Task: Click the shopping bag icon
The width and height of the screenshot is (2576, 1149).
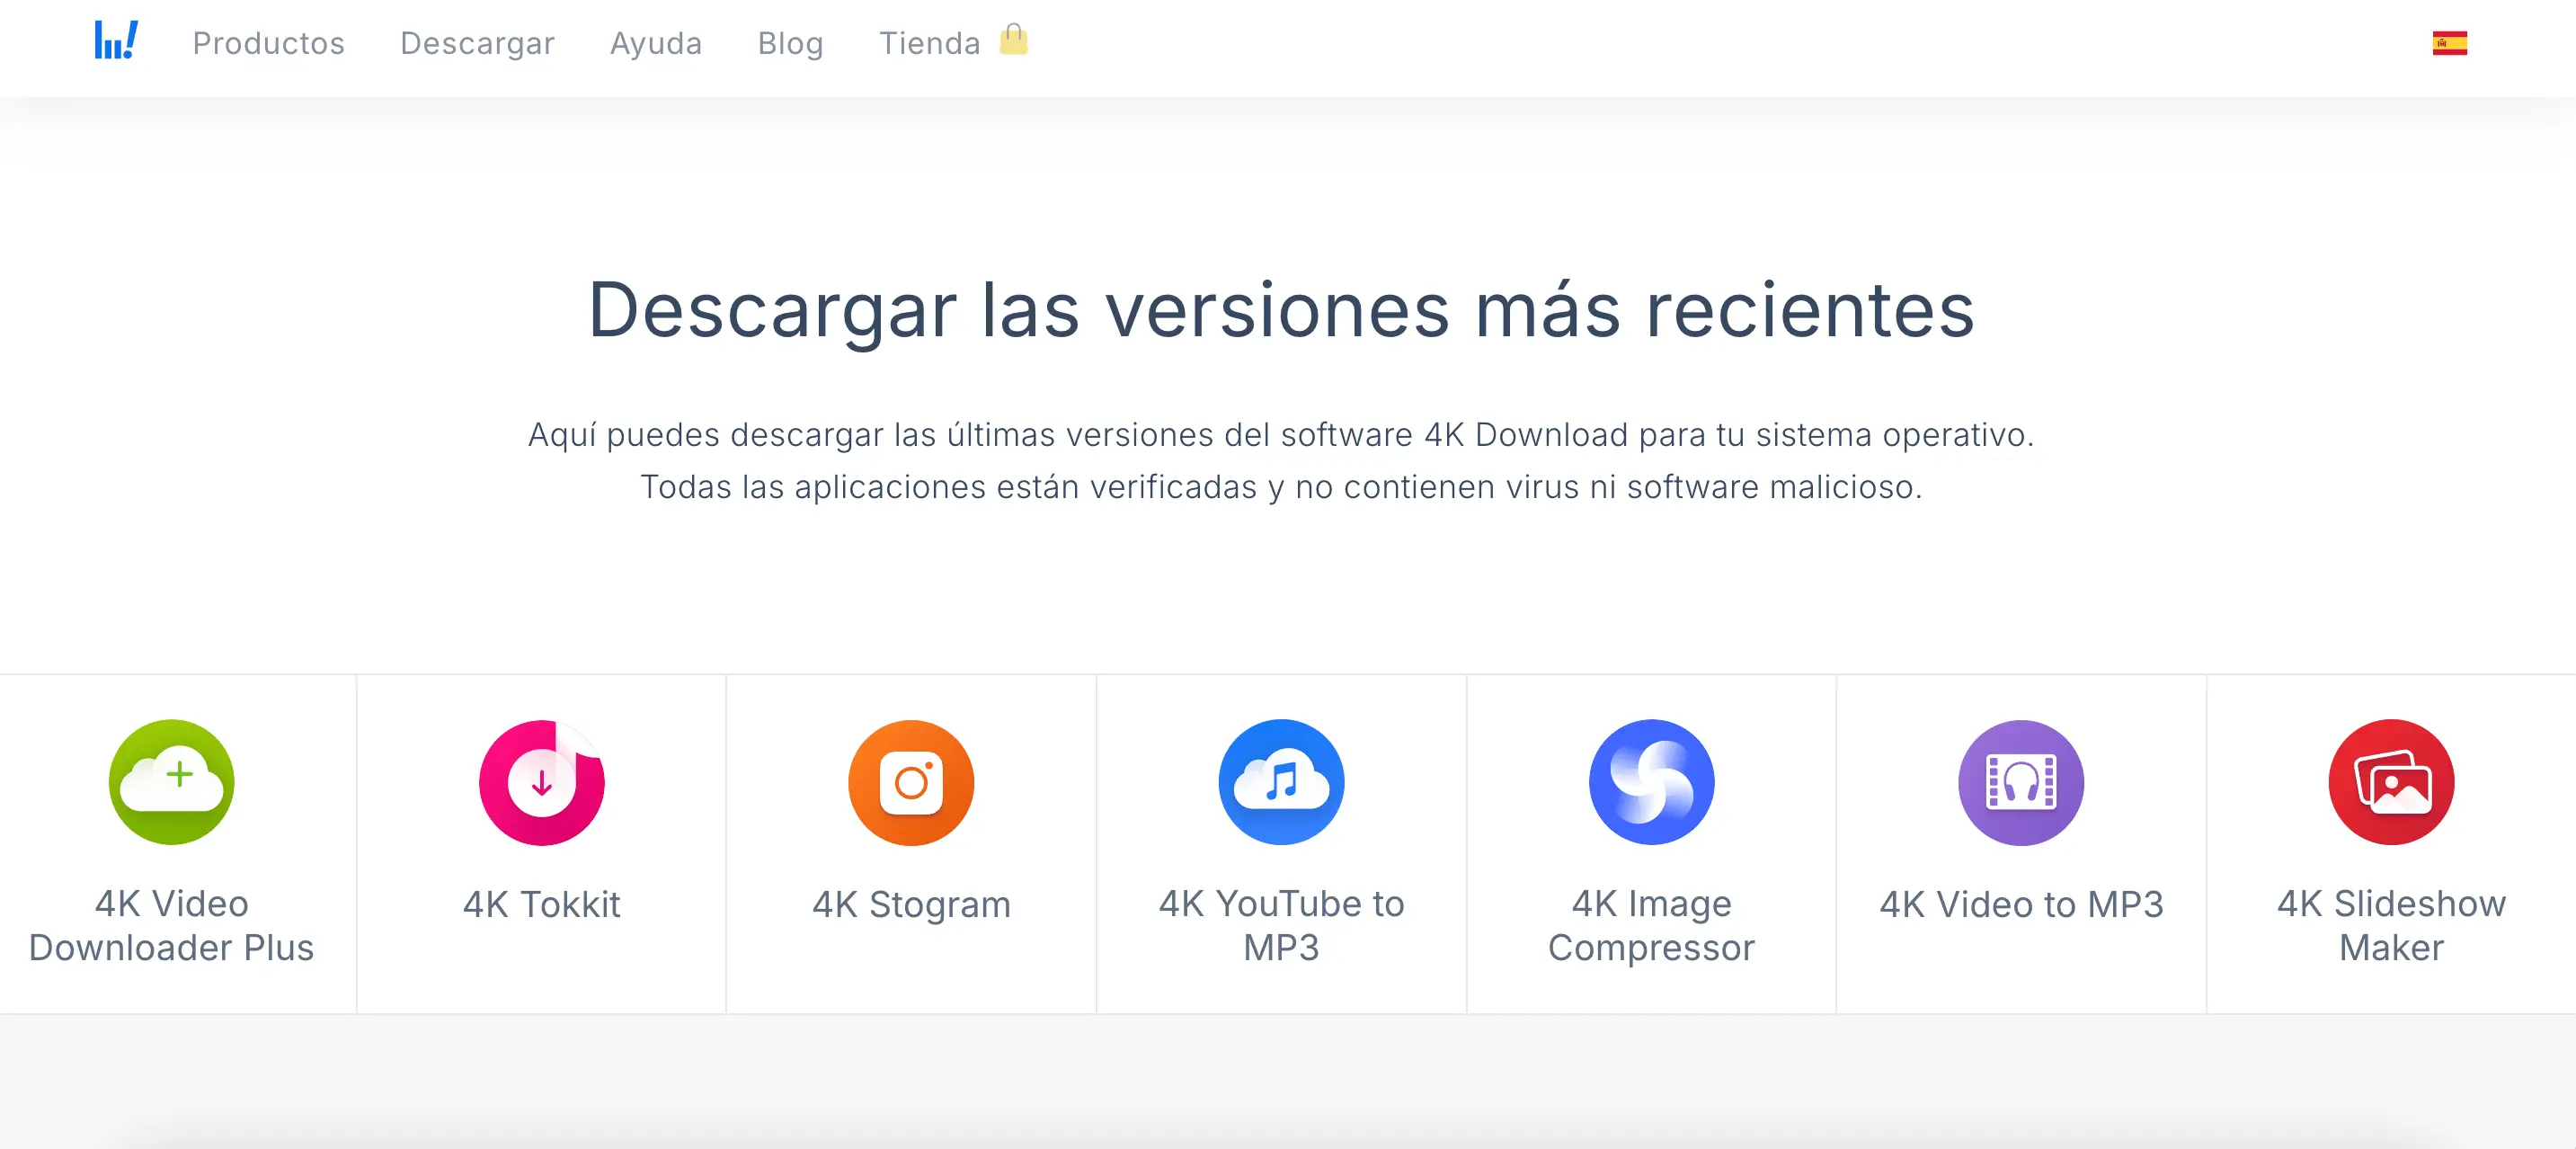Action: (x=1013, y=39)
